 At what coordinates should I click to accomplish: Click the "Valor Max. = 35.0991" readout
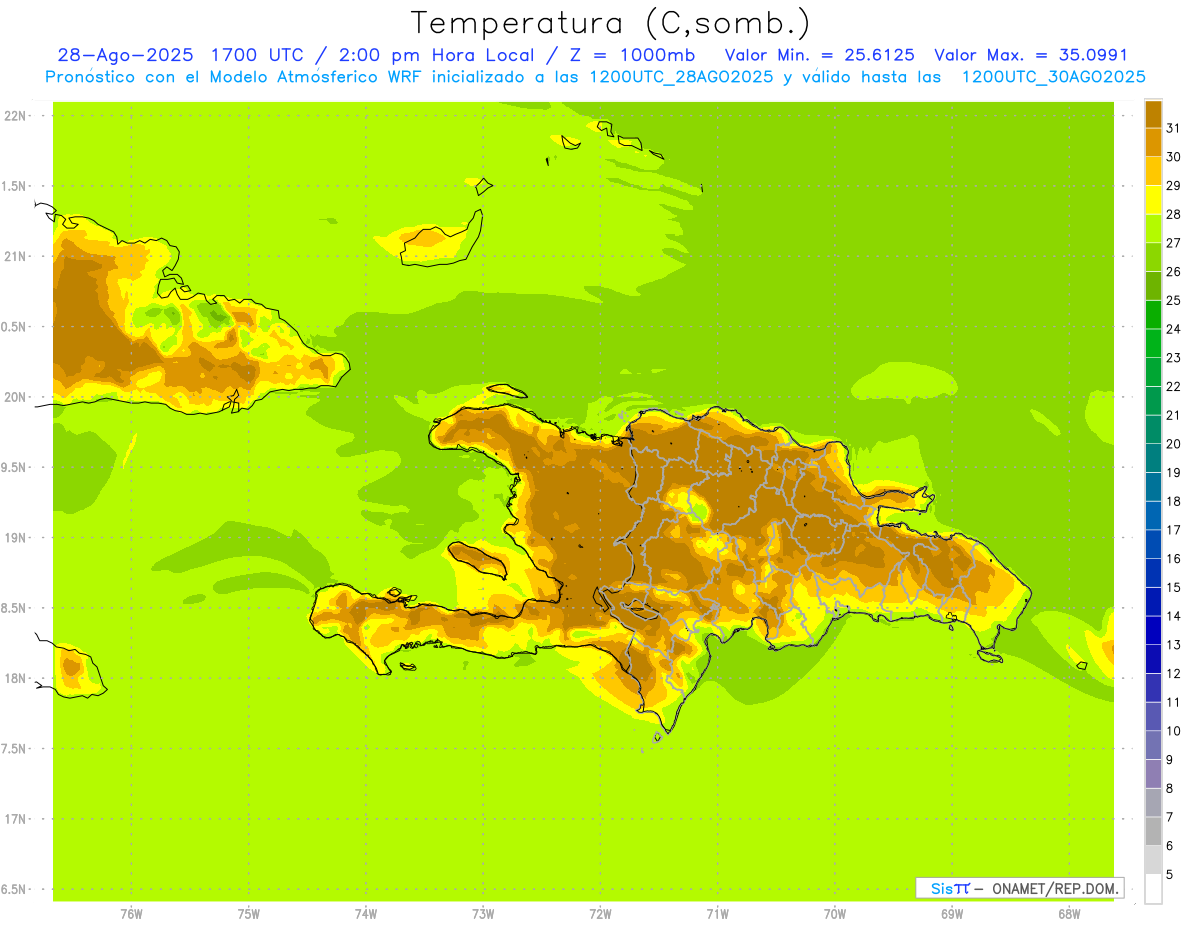click(1030, 55)
